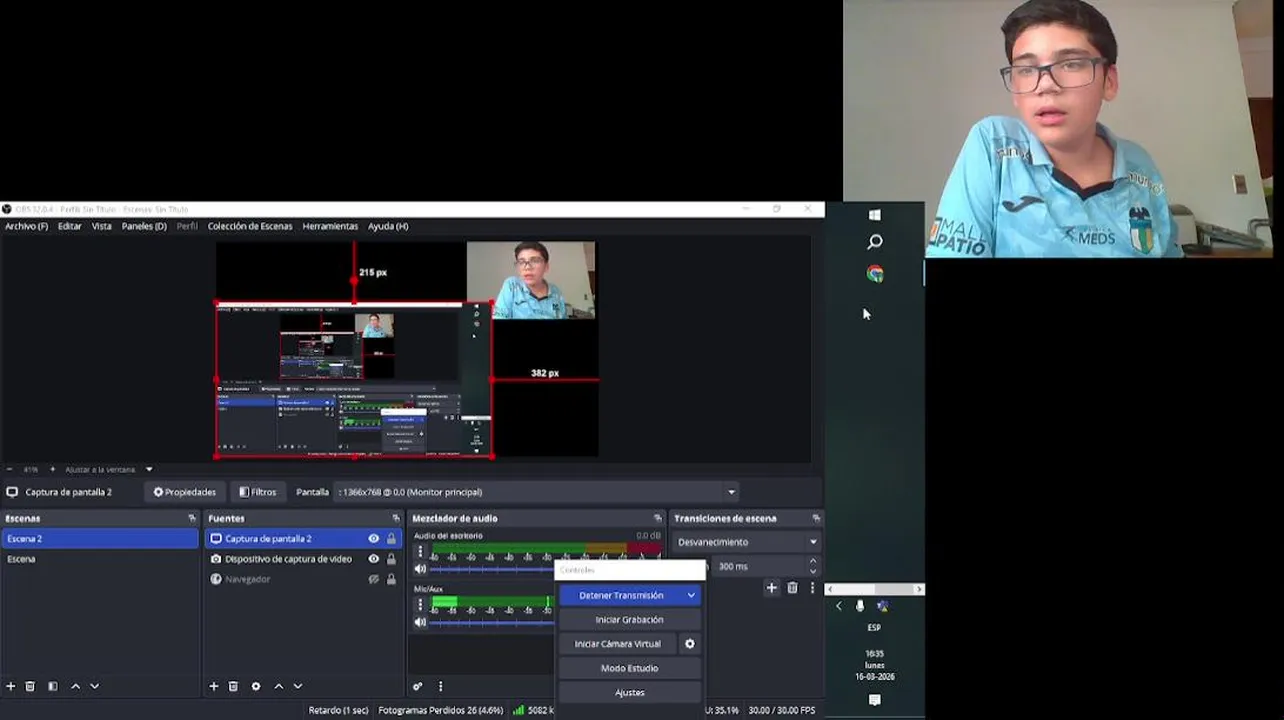Toggle lock on Captura de pantalla 2
This screenshot has width=1284, height=720.
[x=391, y=539]
